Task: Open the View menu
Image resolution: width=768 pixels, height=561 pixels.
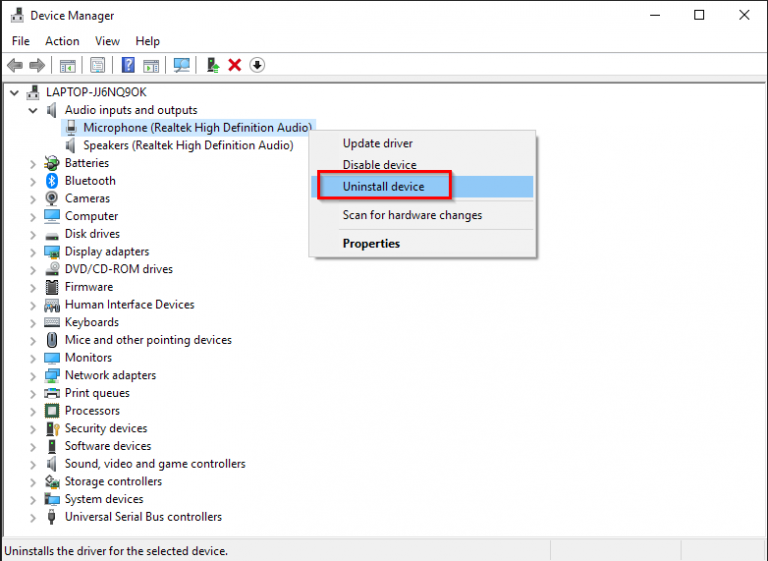Action: pos(107,41)
